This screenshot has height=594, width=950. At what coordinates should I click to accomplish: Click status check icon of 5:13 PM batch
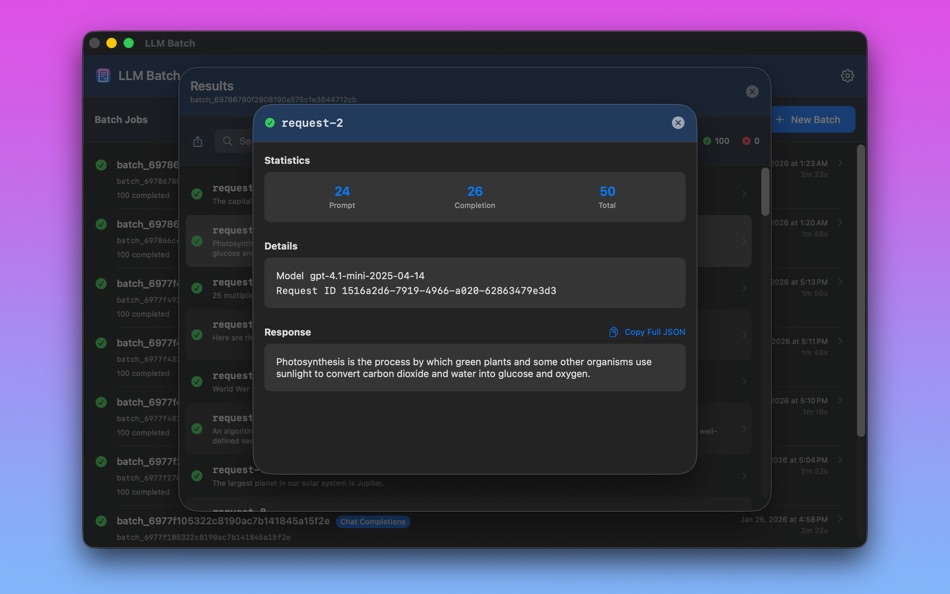click(101, 284)
